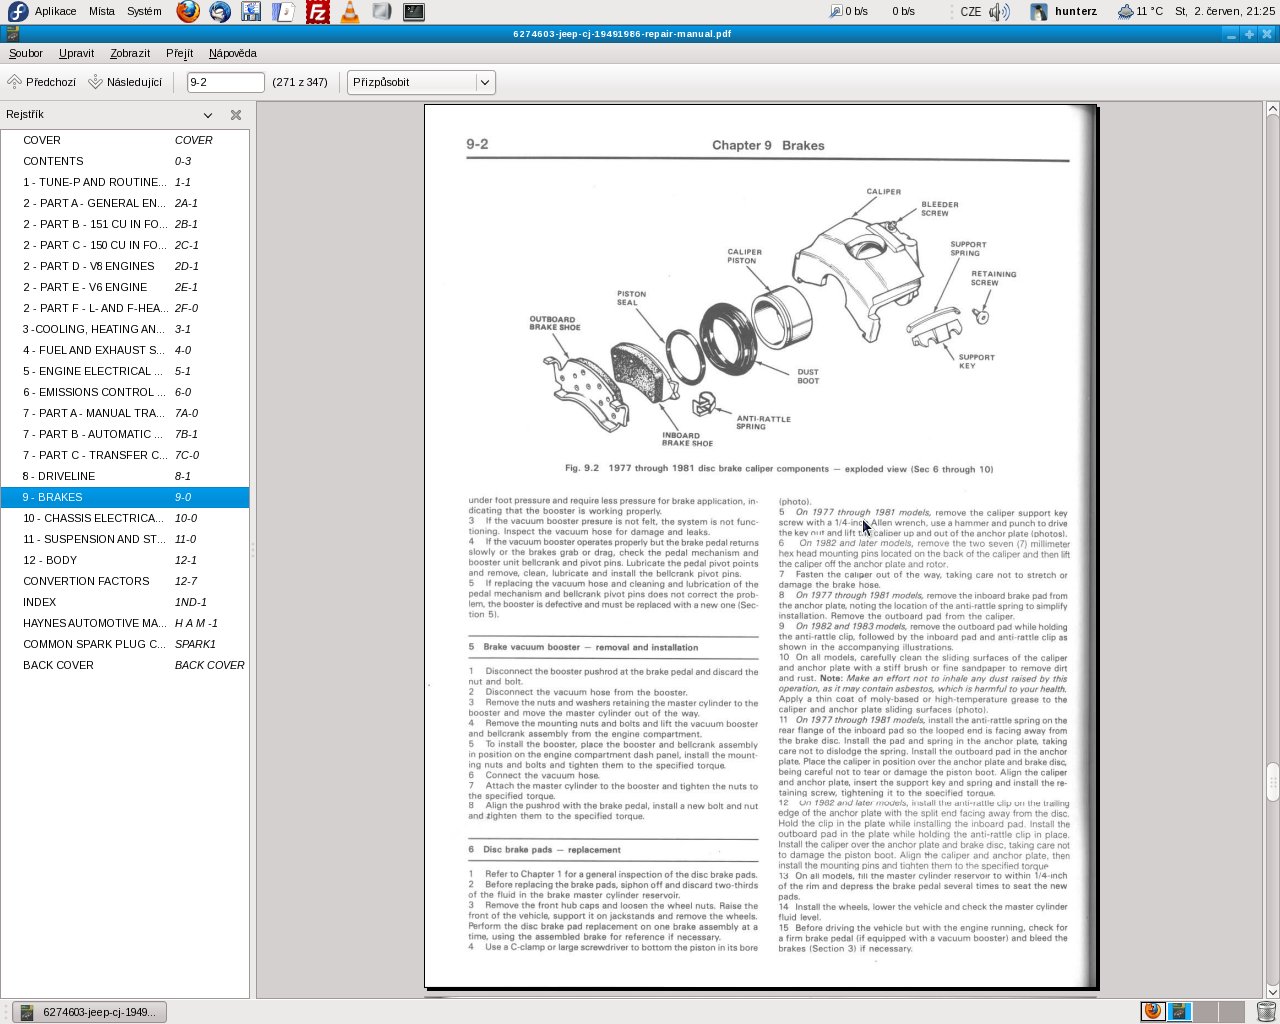Close the Rejstřík side panel
1280x1024 pixels.
click(236, 115)
